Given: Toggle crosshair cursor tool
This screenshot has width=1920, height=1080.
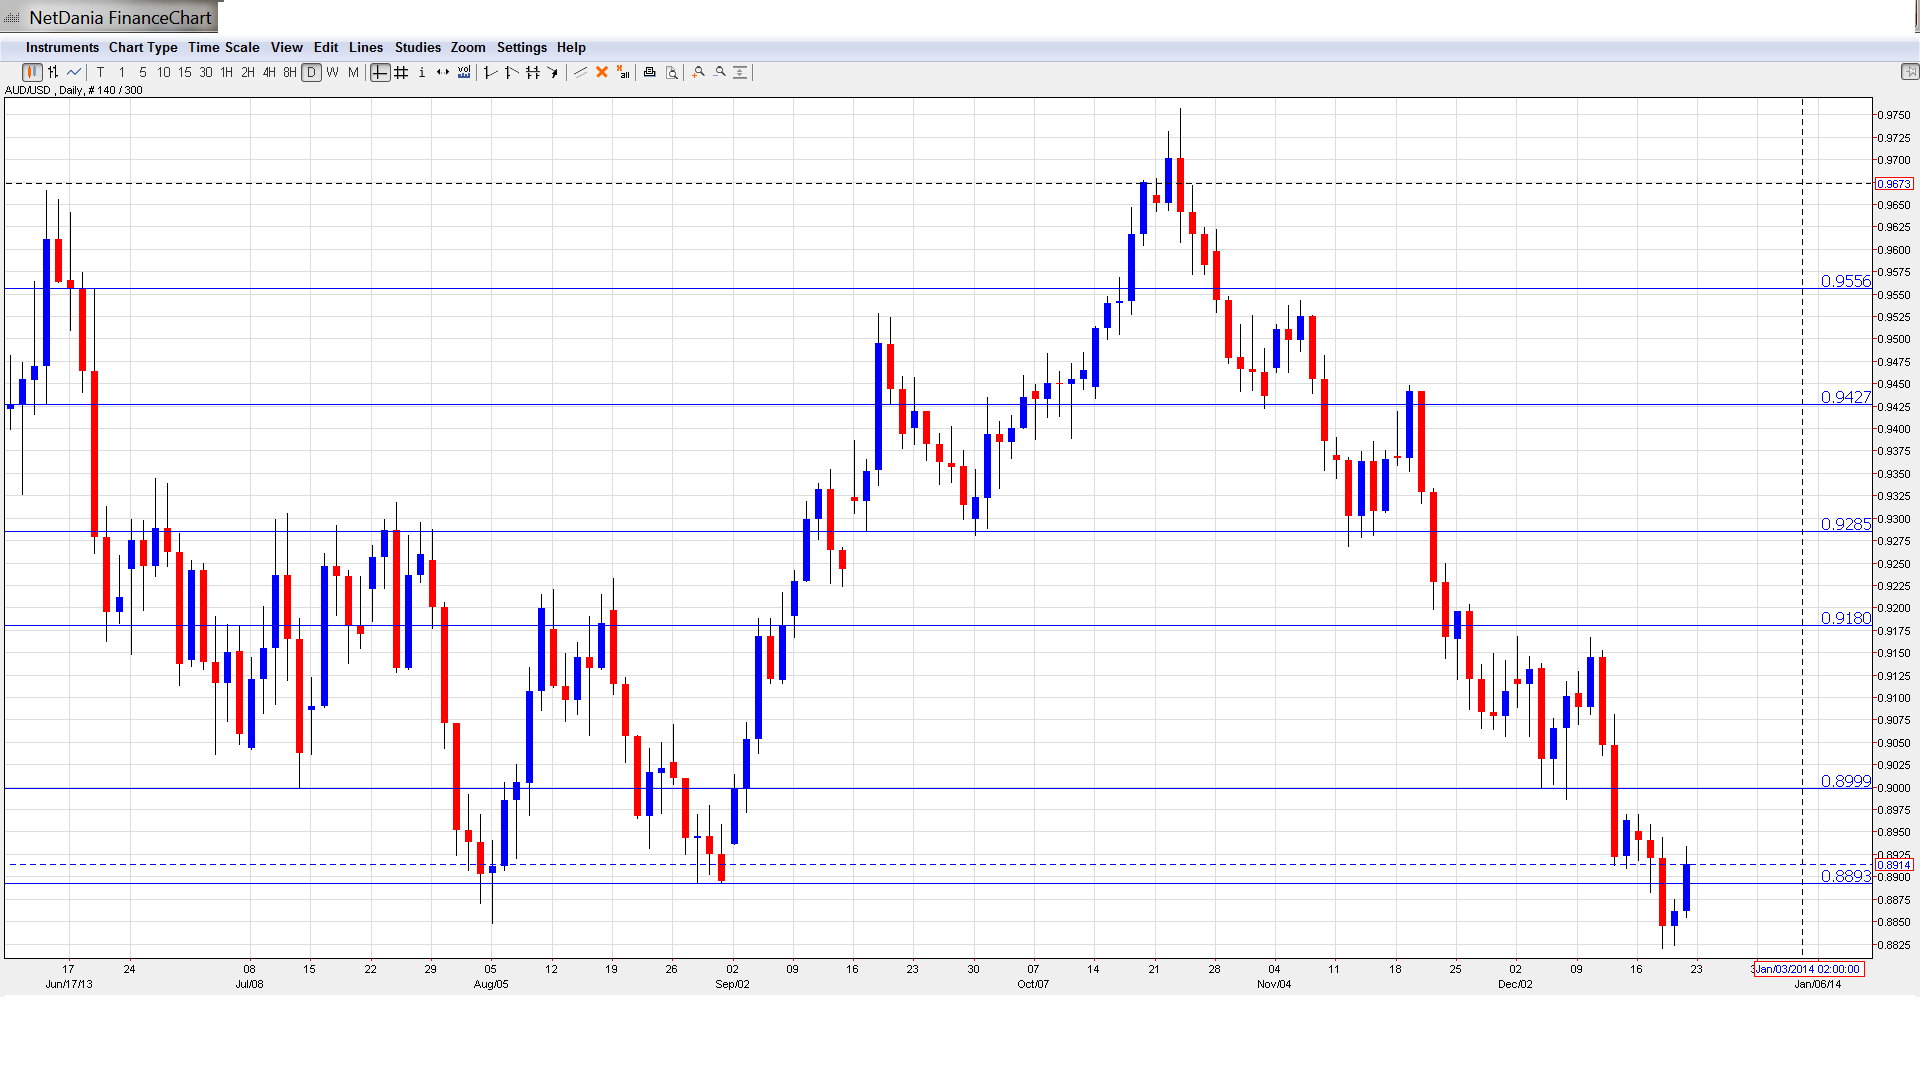Looking at the screenshot, I should pyautogui.click(x=380, y=72).
